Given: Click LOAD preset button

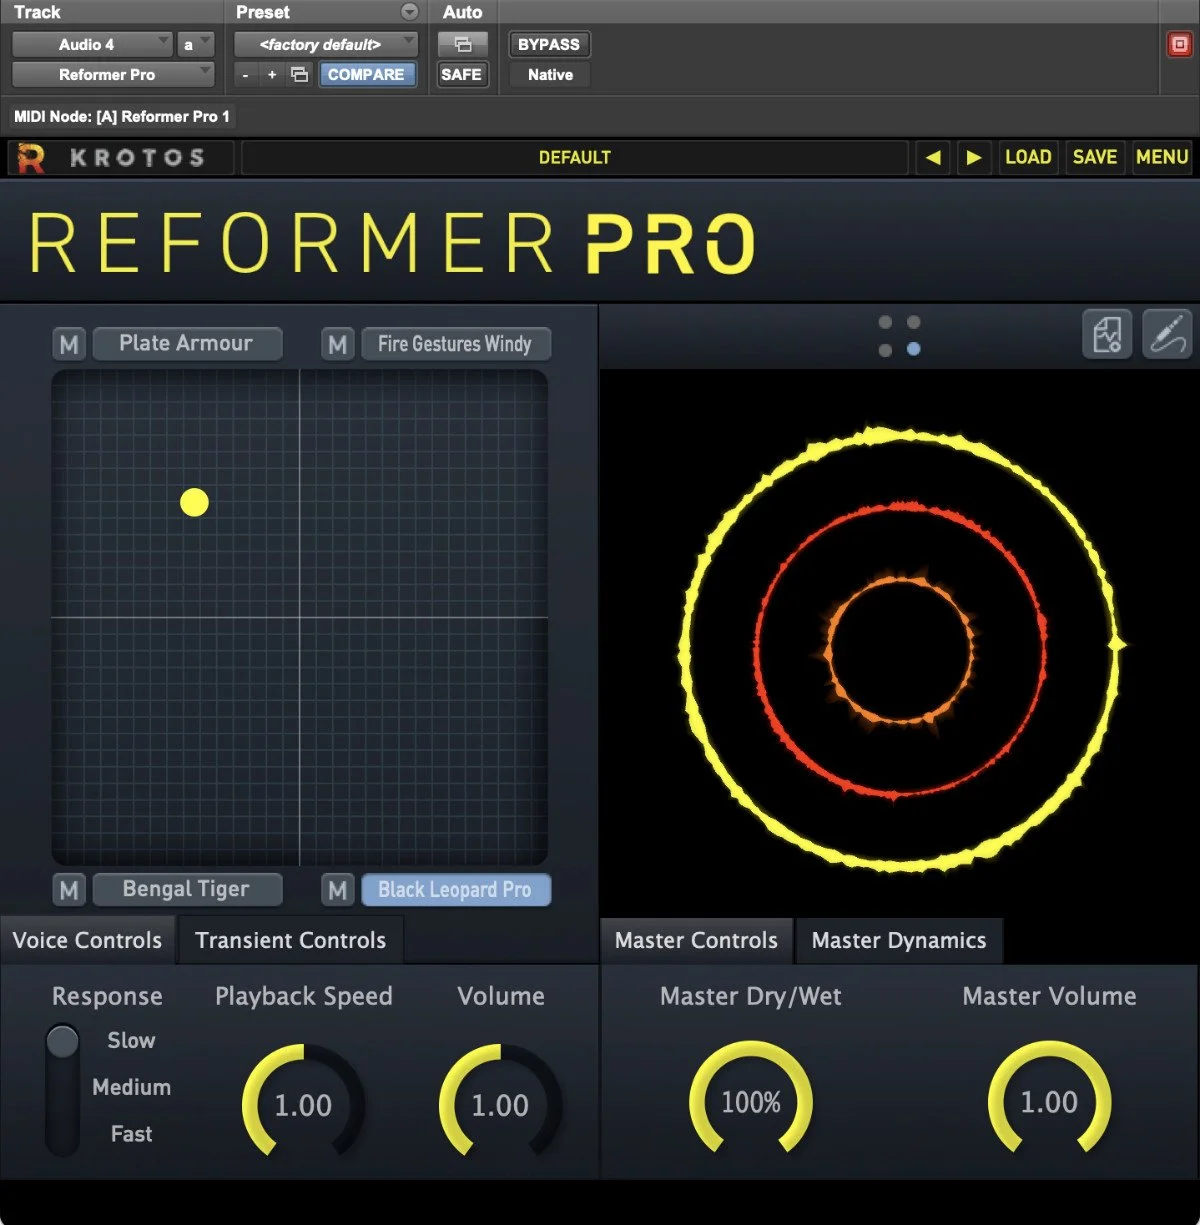Looking at the screenshot, I should coord(1028,157).
